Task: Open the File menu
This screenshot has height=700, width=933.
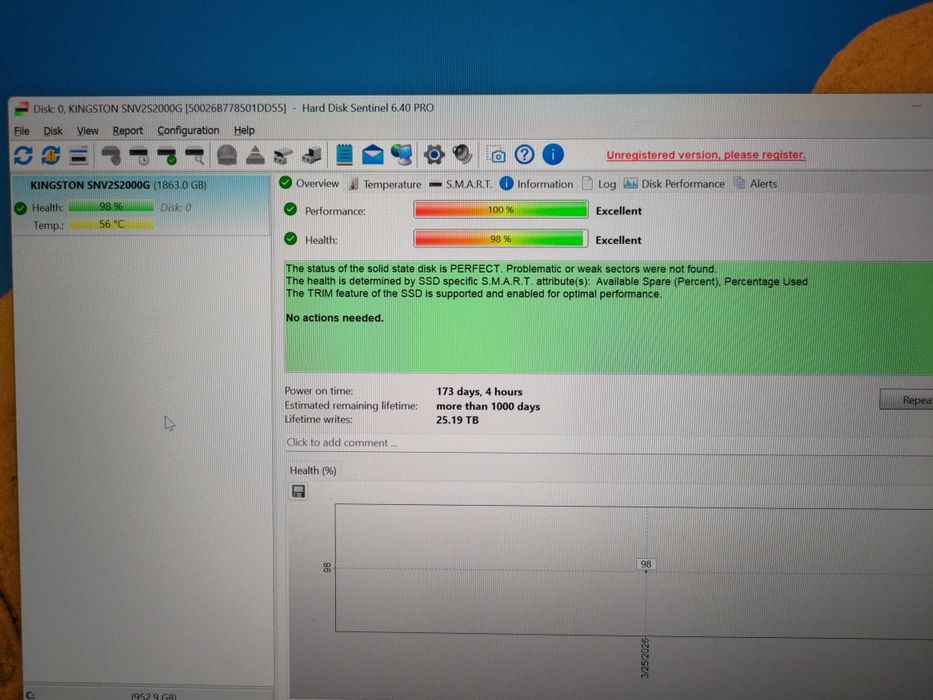Action: click(21, 131)
